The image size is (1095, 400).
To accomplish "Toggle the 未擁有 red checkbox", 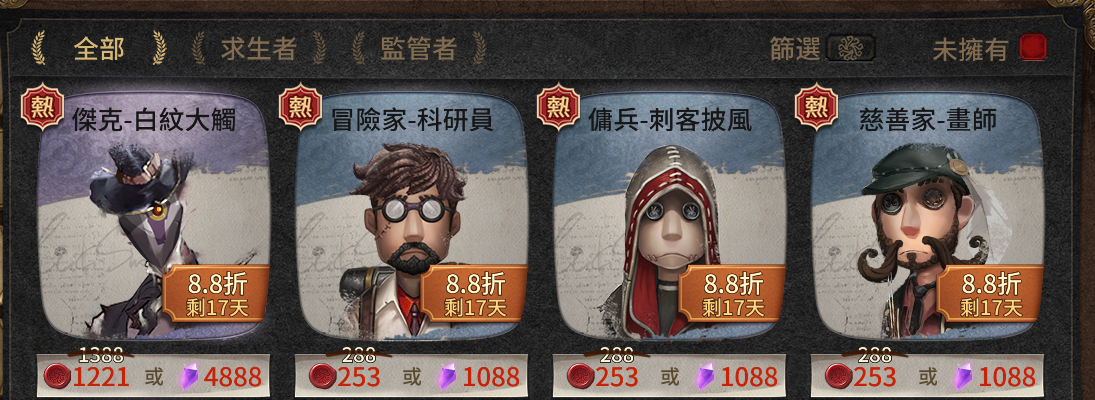I will coord(1033,48).
